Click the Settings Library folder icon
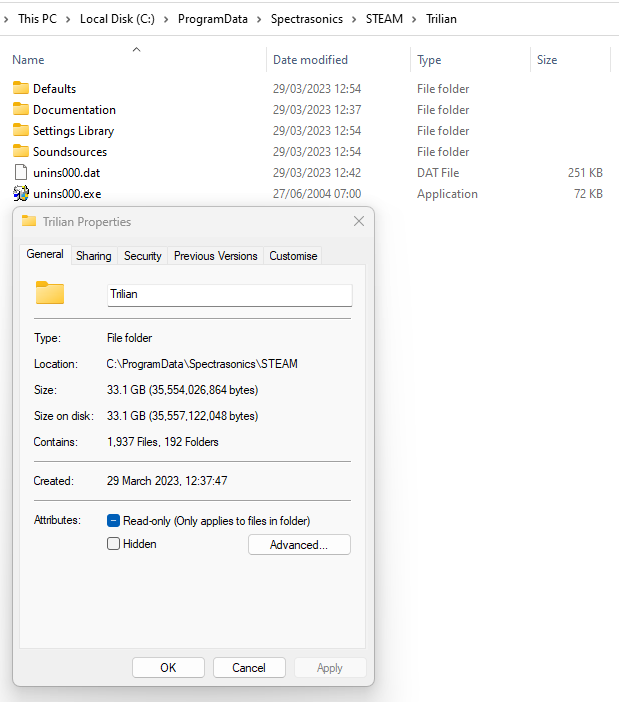Image resolution: width=619 pixels, height=702 pixels. pos(21,130)
